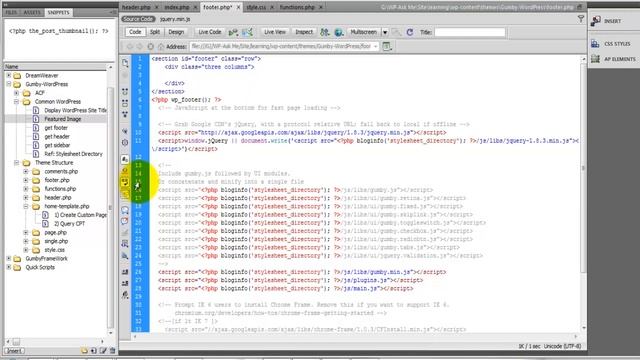Expand the comments.php snippet folder
640x360 pixels.
click(x=26, y=171)
